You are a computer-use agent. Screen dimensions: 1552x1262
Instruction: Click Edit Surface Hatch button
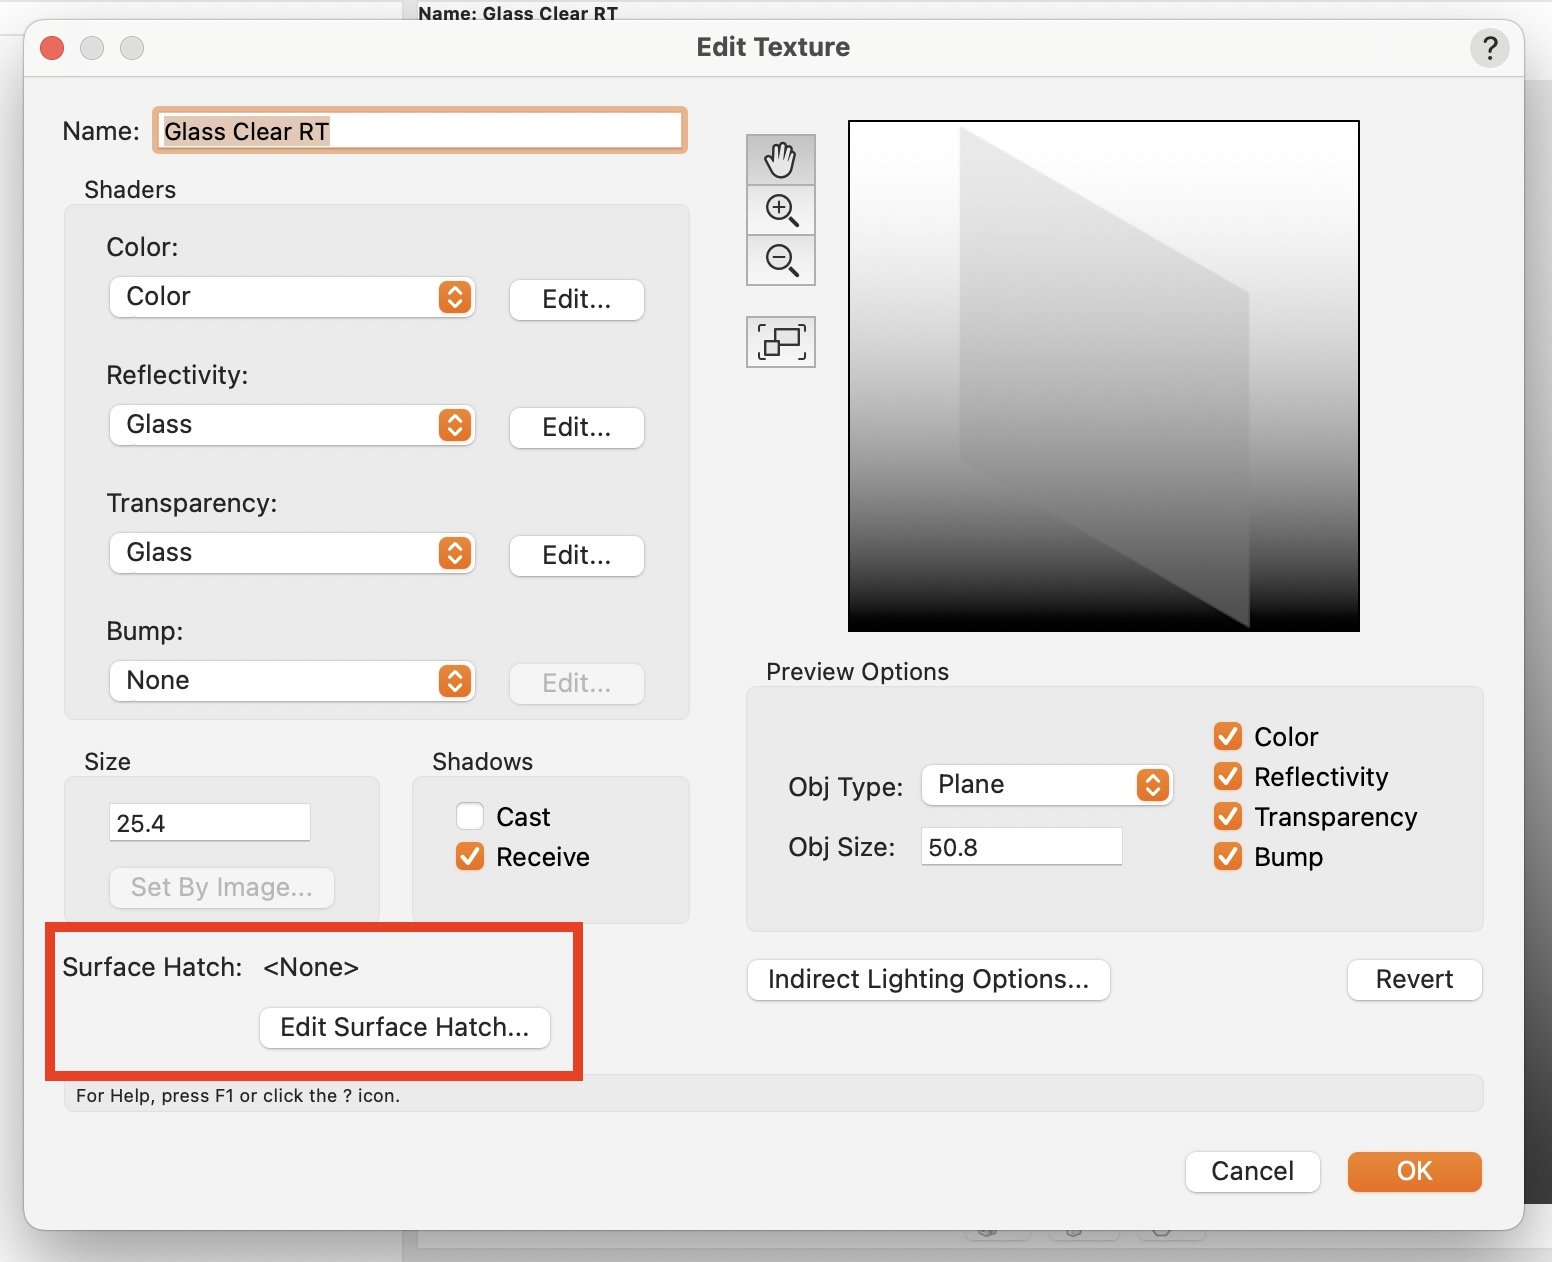coord(404,1027)
